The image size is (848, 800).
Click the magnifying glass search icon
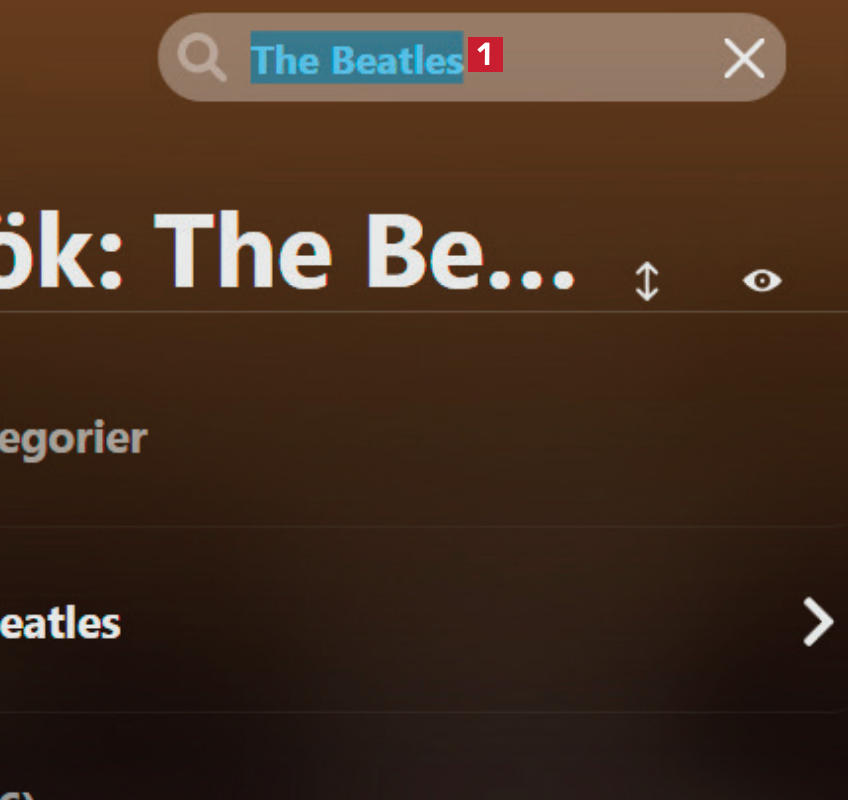tap(202, 59)
